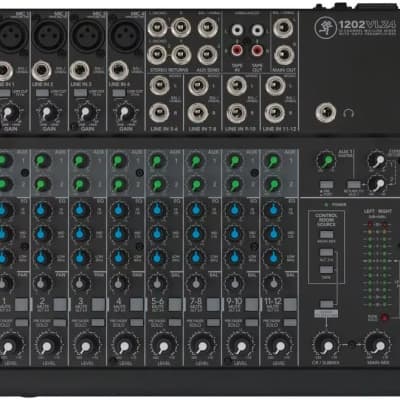
Task: Select Tape as the Control Room Source
Action: 326,270
